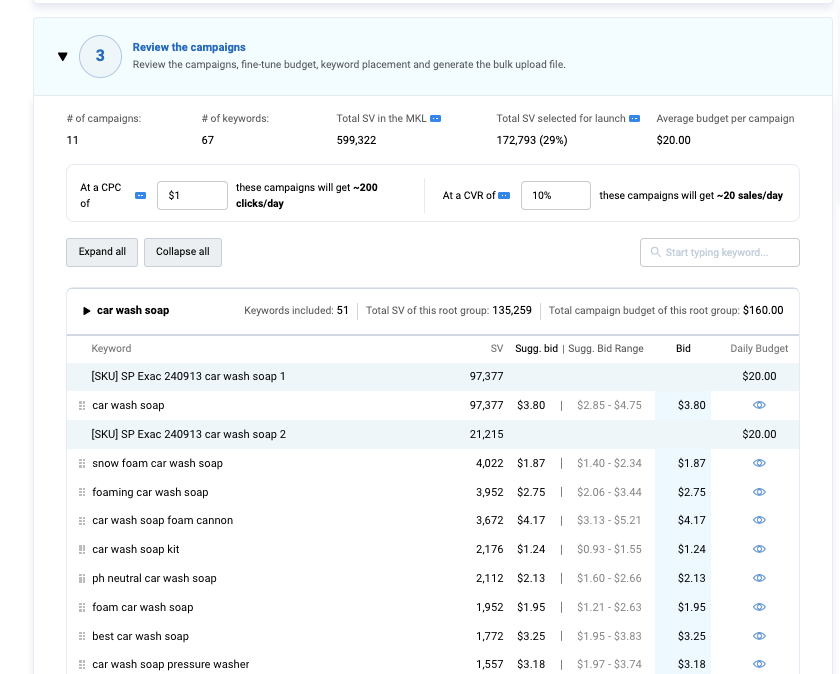The height and width of the screenshot is (674, 840).
Task: Click the $2.75 bid for foaming car wash soap
Action: click(x=691, y=492)
